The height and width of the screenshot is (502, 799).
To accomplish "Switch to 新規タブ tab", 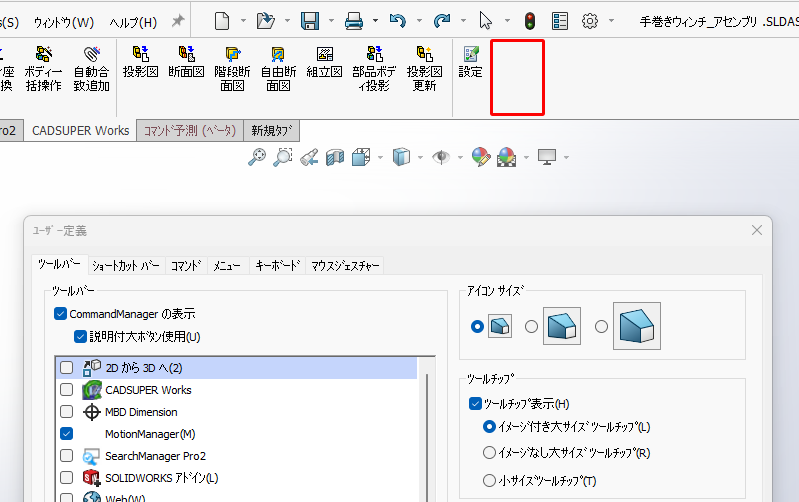I will coord(272,131).
